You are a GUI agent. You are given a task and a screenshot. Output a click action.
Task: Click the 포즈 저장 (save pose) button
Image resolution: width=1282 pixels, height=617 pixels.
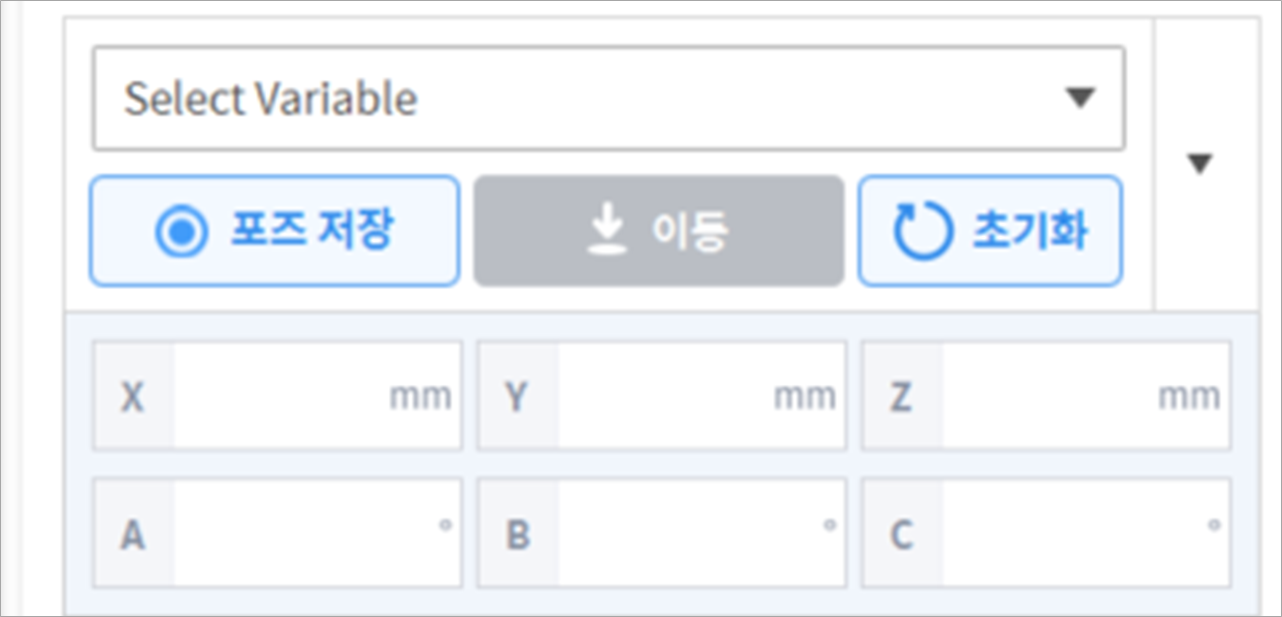pos(275,231)
